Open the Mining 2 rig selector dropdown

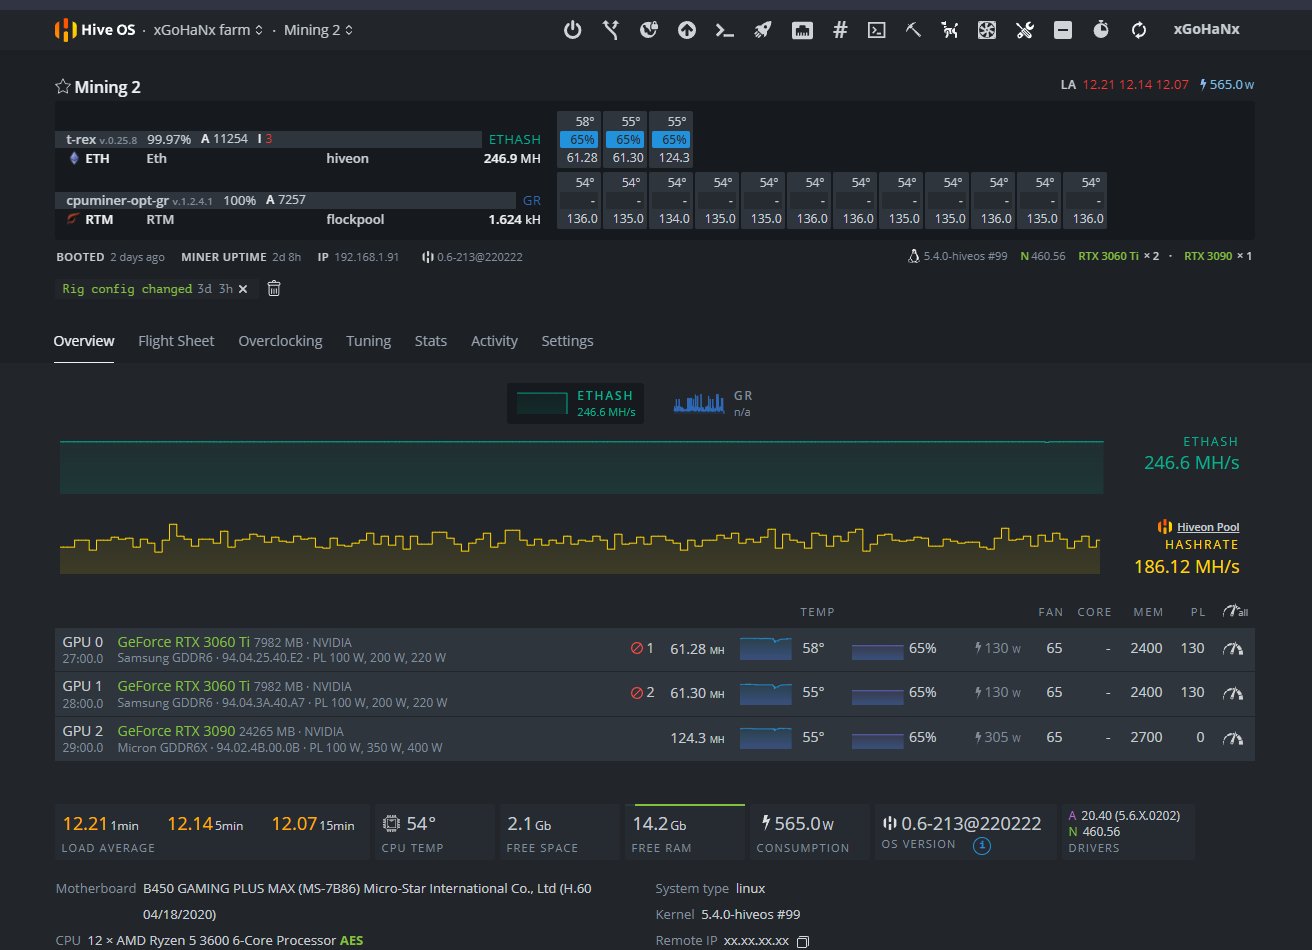point(318,30)
